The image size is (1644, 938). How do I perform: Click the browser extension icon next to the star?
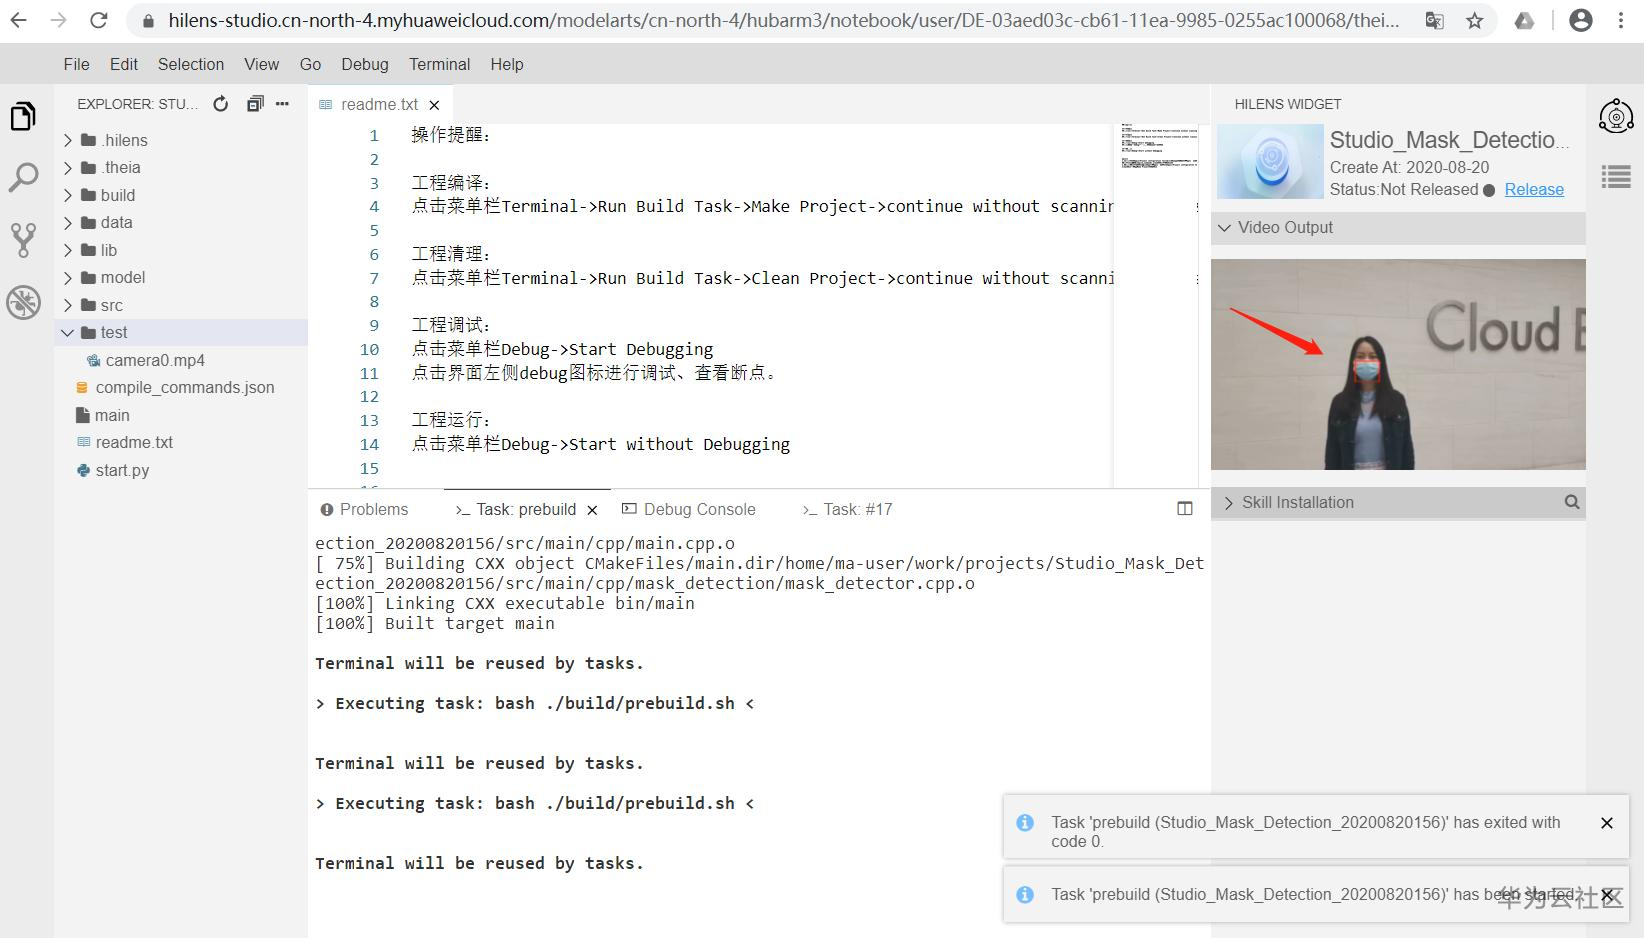1525,20
